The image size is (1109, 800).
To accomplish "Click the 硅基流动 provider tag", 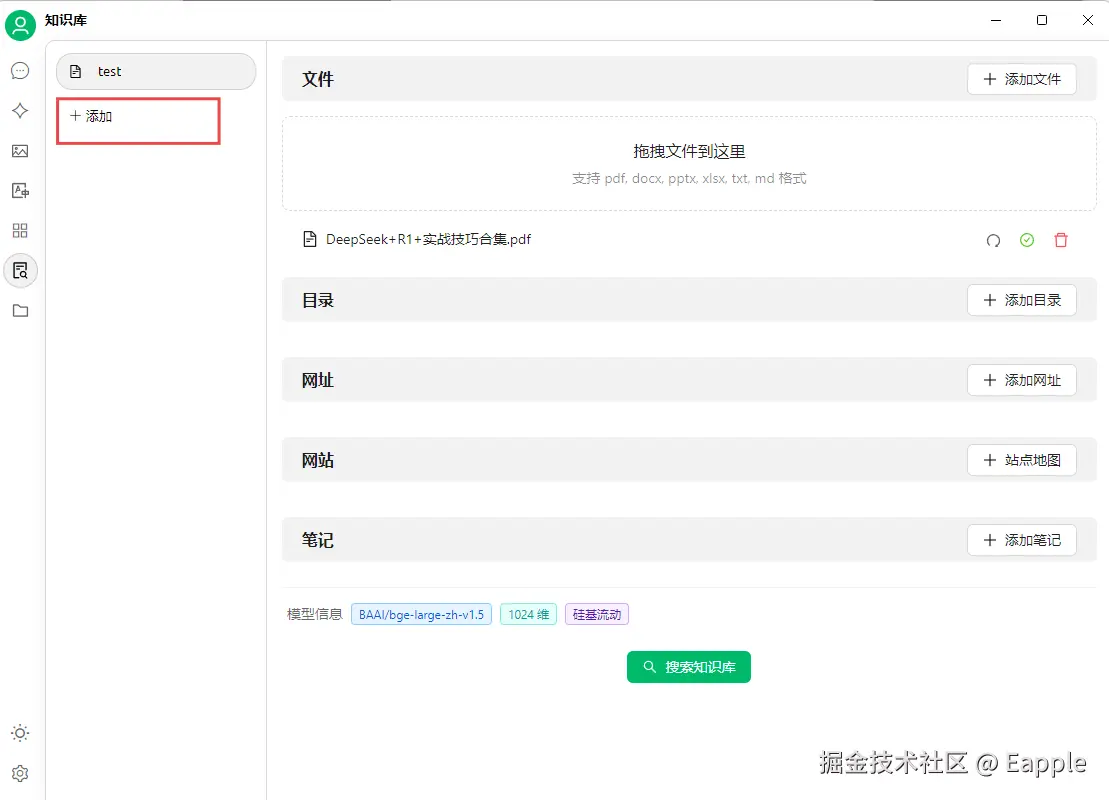I will coord(597,614).
